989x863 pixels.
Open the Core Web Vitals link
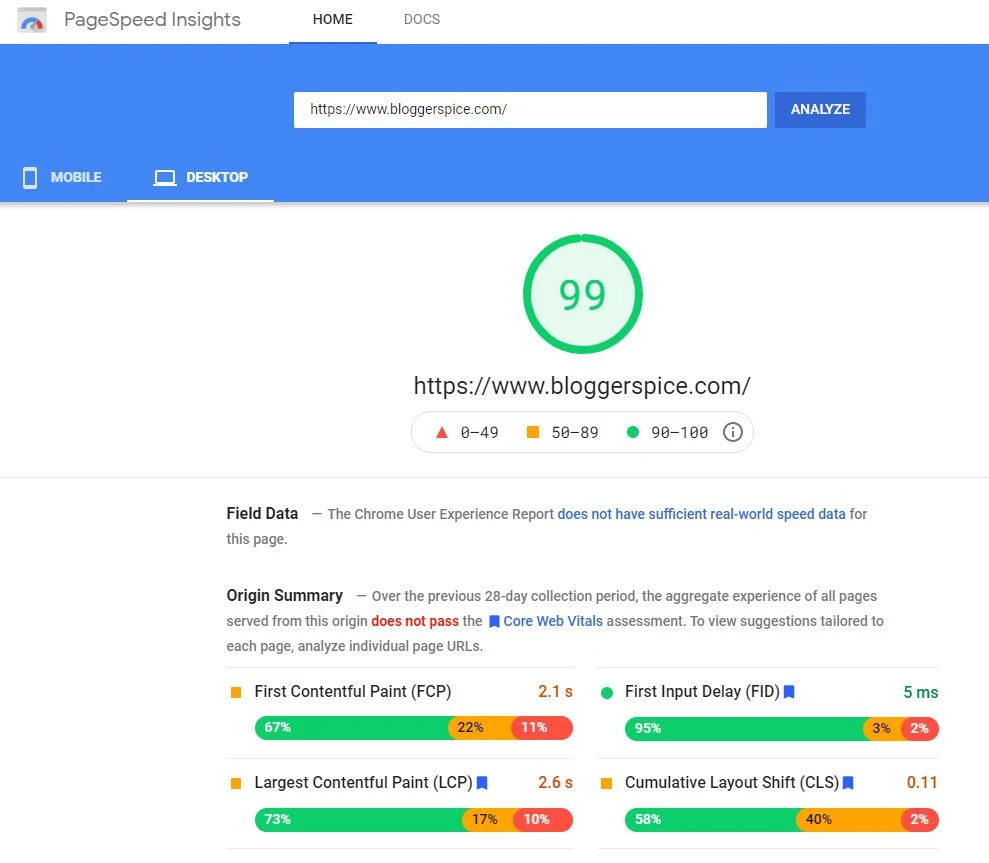pos(553,621)
